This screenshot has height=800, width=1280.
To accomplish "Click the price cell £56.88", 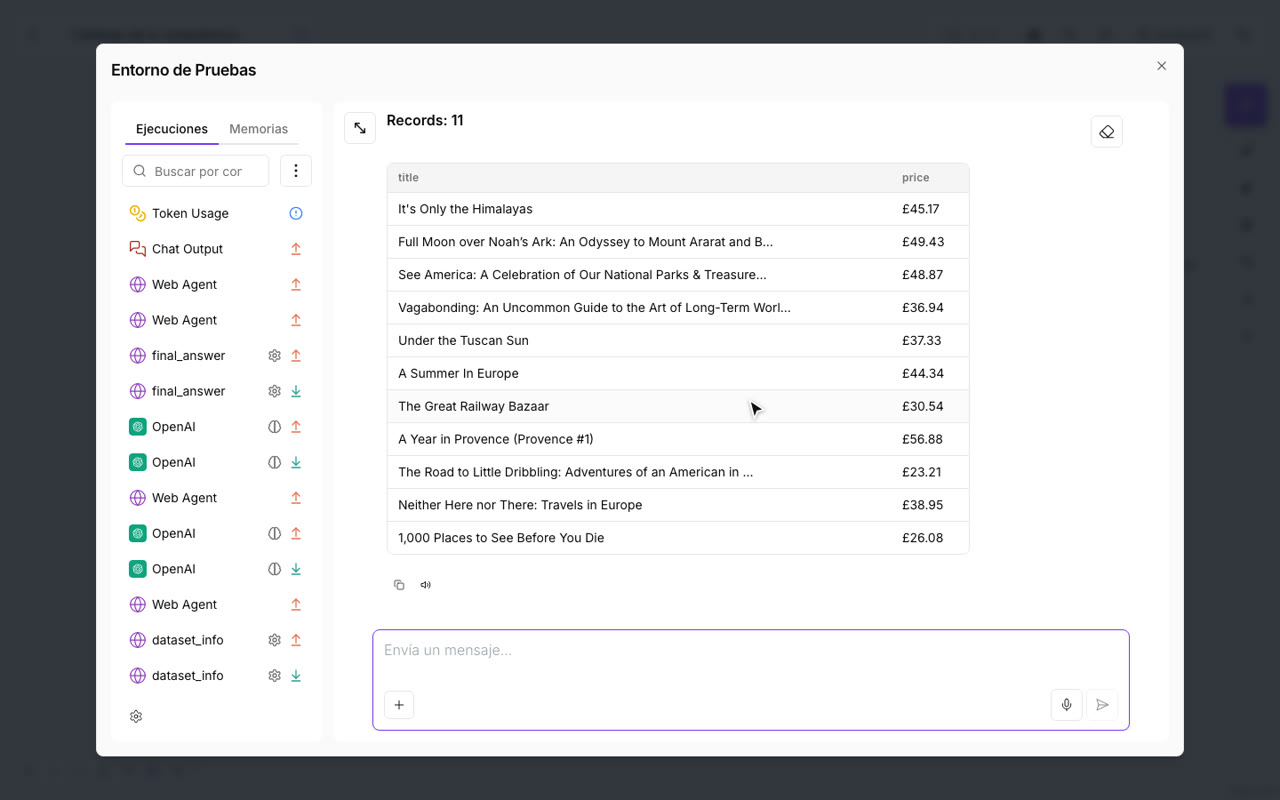I will [x=922, y=439].
